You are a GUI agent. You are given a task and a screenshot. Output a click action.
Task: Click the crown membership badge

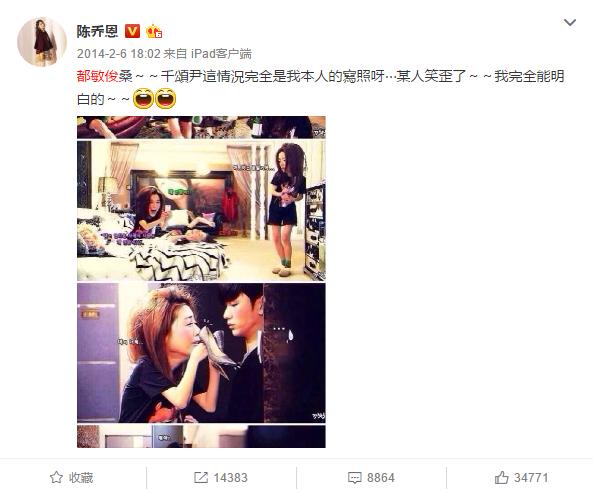tap(154, 31)
